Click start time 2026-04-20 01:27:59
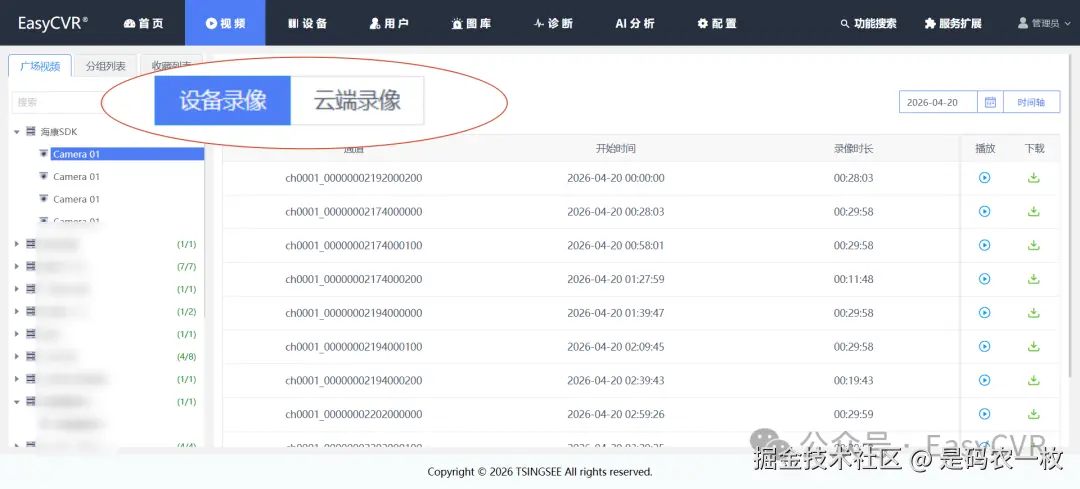 pos(616,279)
